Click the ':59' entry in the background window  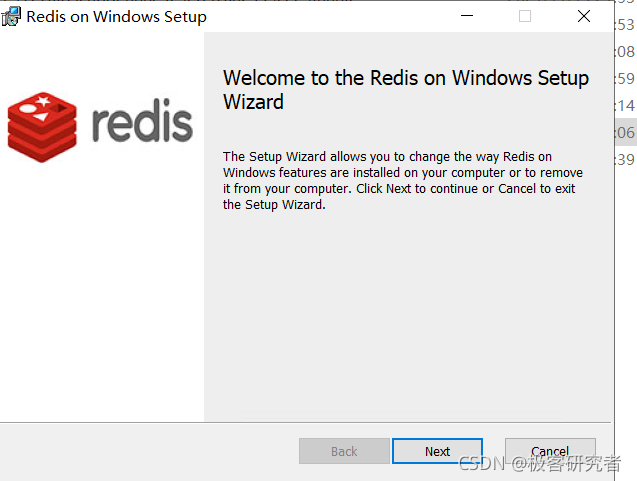click(626, 78)
